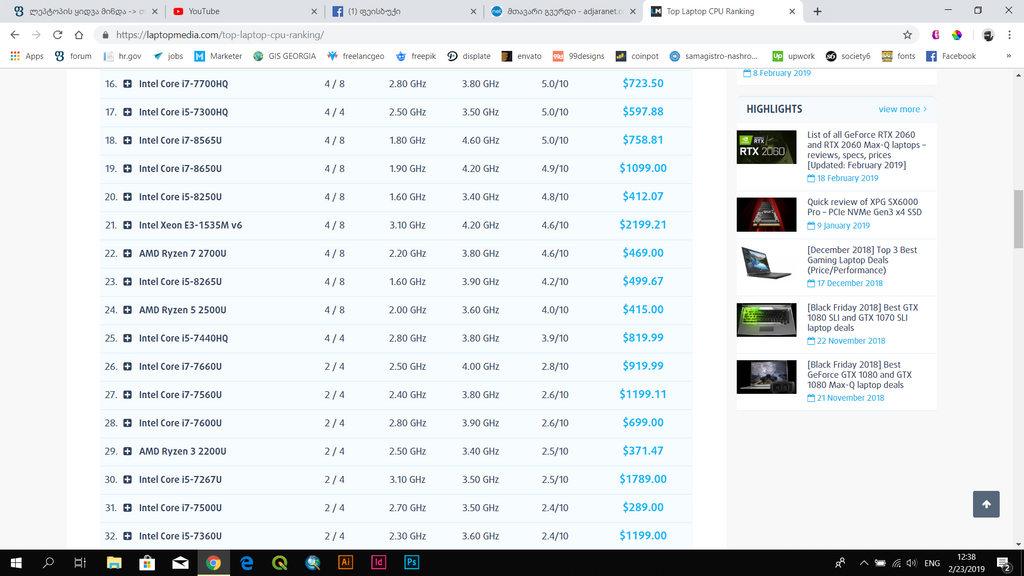The height and width of the screenshot is (576, 1024).
Task: Expand details for AMD Ryzen 5 2500U row
Action: click(127, 310)
